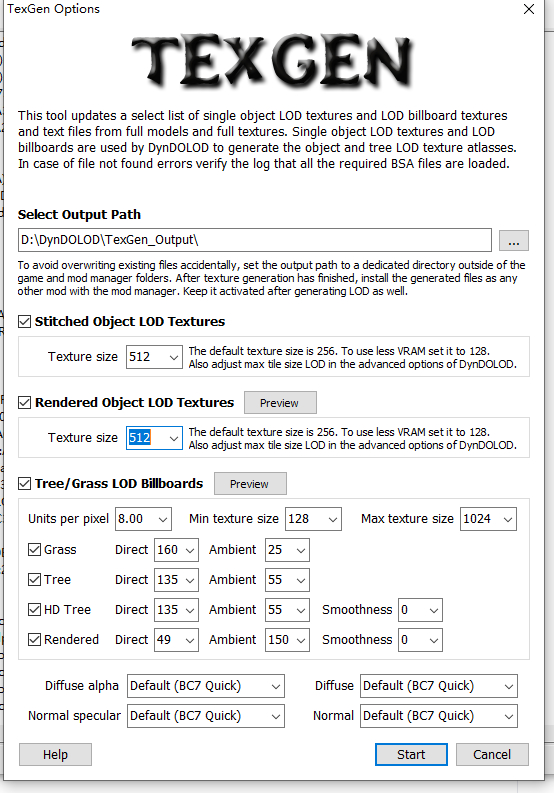Click into the output path text field

pyautogui.click(x=254, y=240)
